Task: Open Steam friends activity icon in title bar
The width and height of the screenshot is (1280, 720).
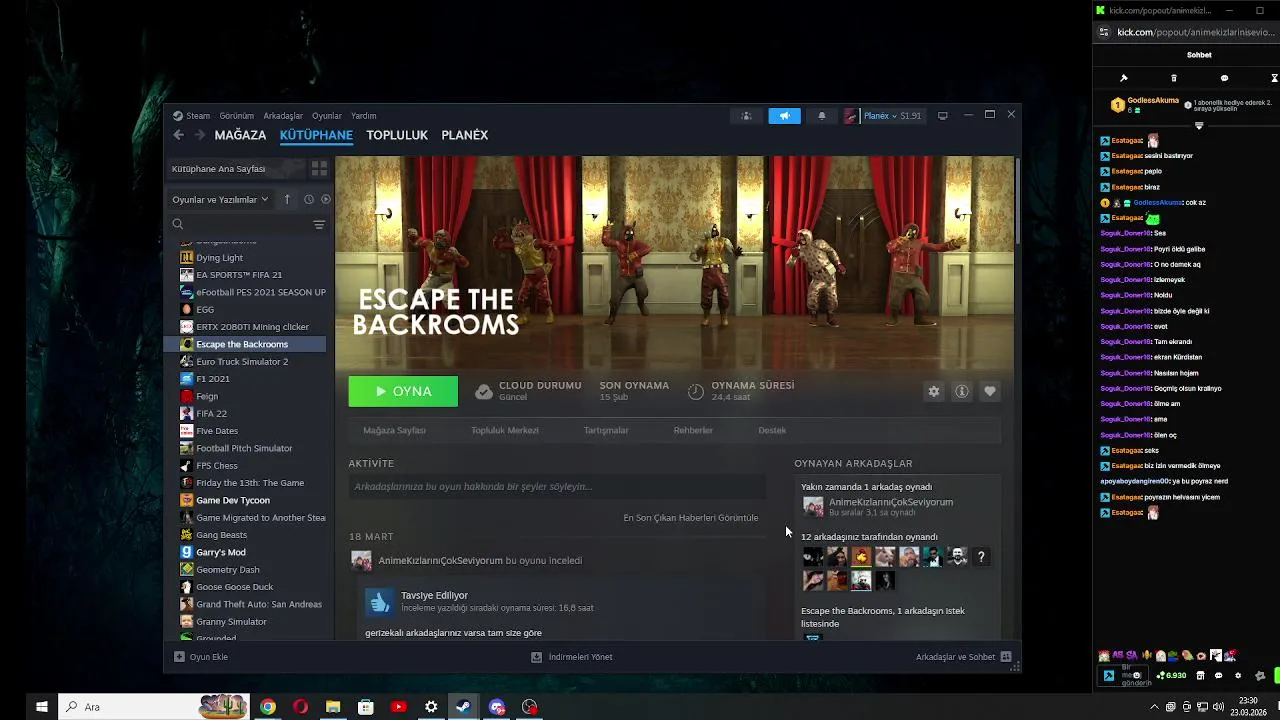Action: tap(746, 116)
